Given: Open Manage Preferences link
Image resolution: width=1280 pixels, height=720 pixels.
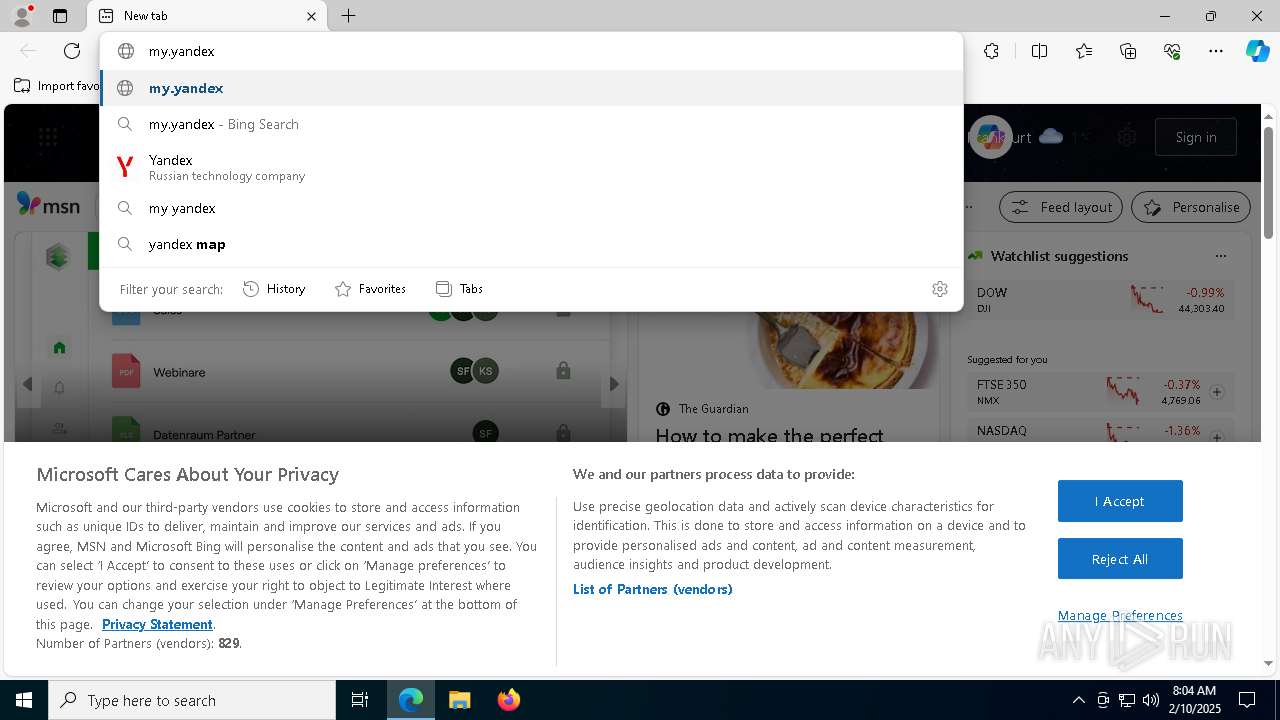Looking at the screenshot, I should 1120,616.
